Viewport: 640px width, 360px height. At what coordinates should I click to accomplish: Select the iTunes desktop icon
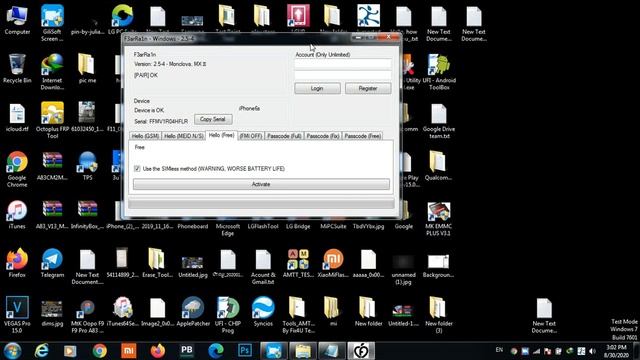coord(17,215)
